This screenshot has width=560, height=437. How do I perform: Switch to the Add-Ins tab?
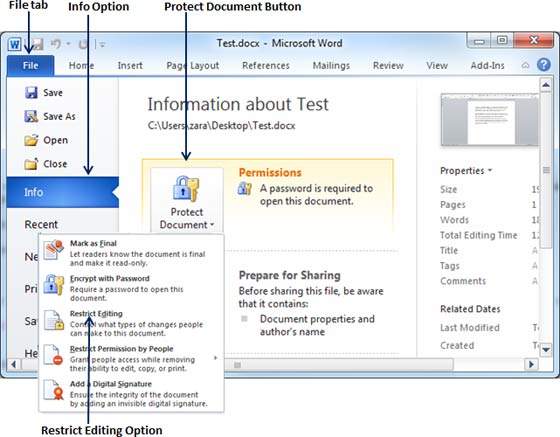coord(488,65)
